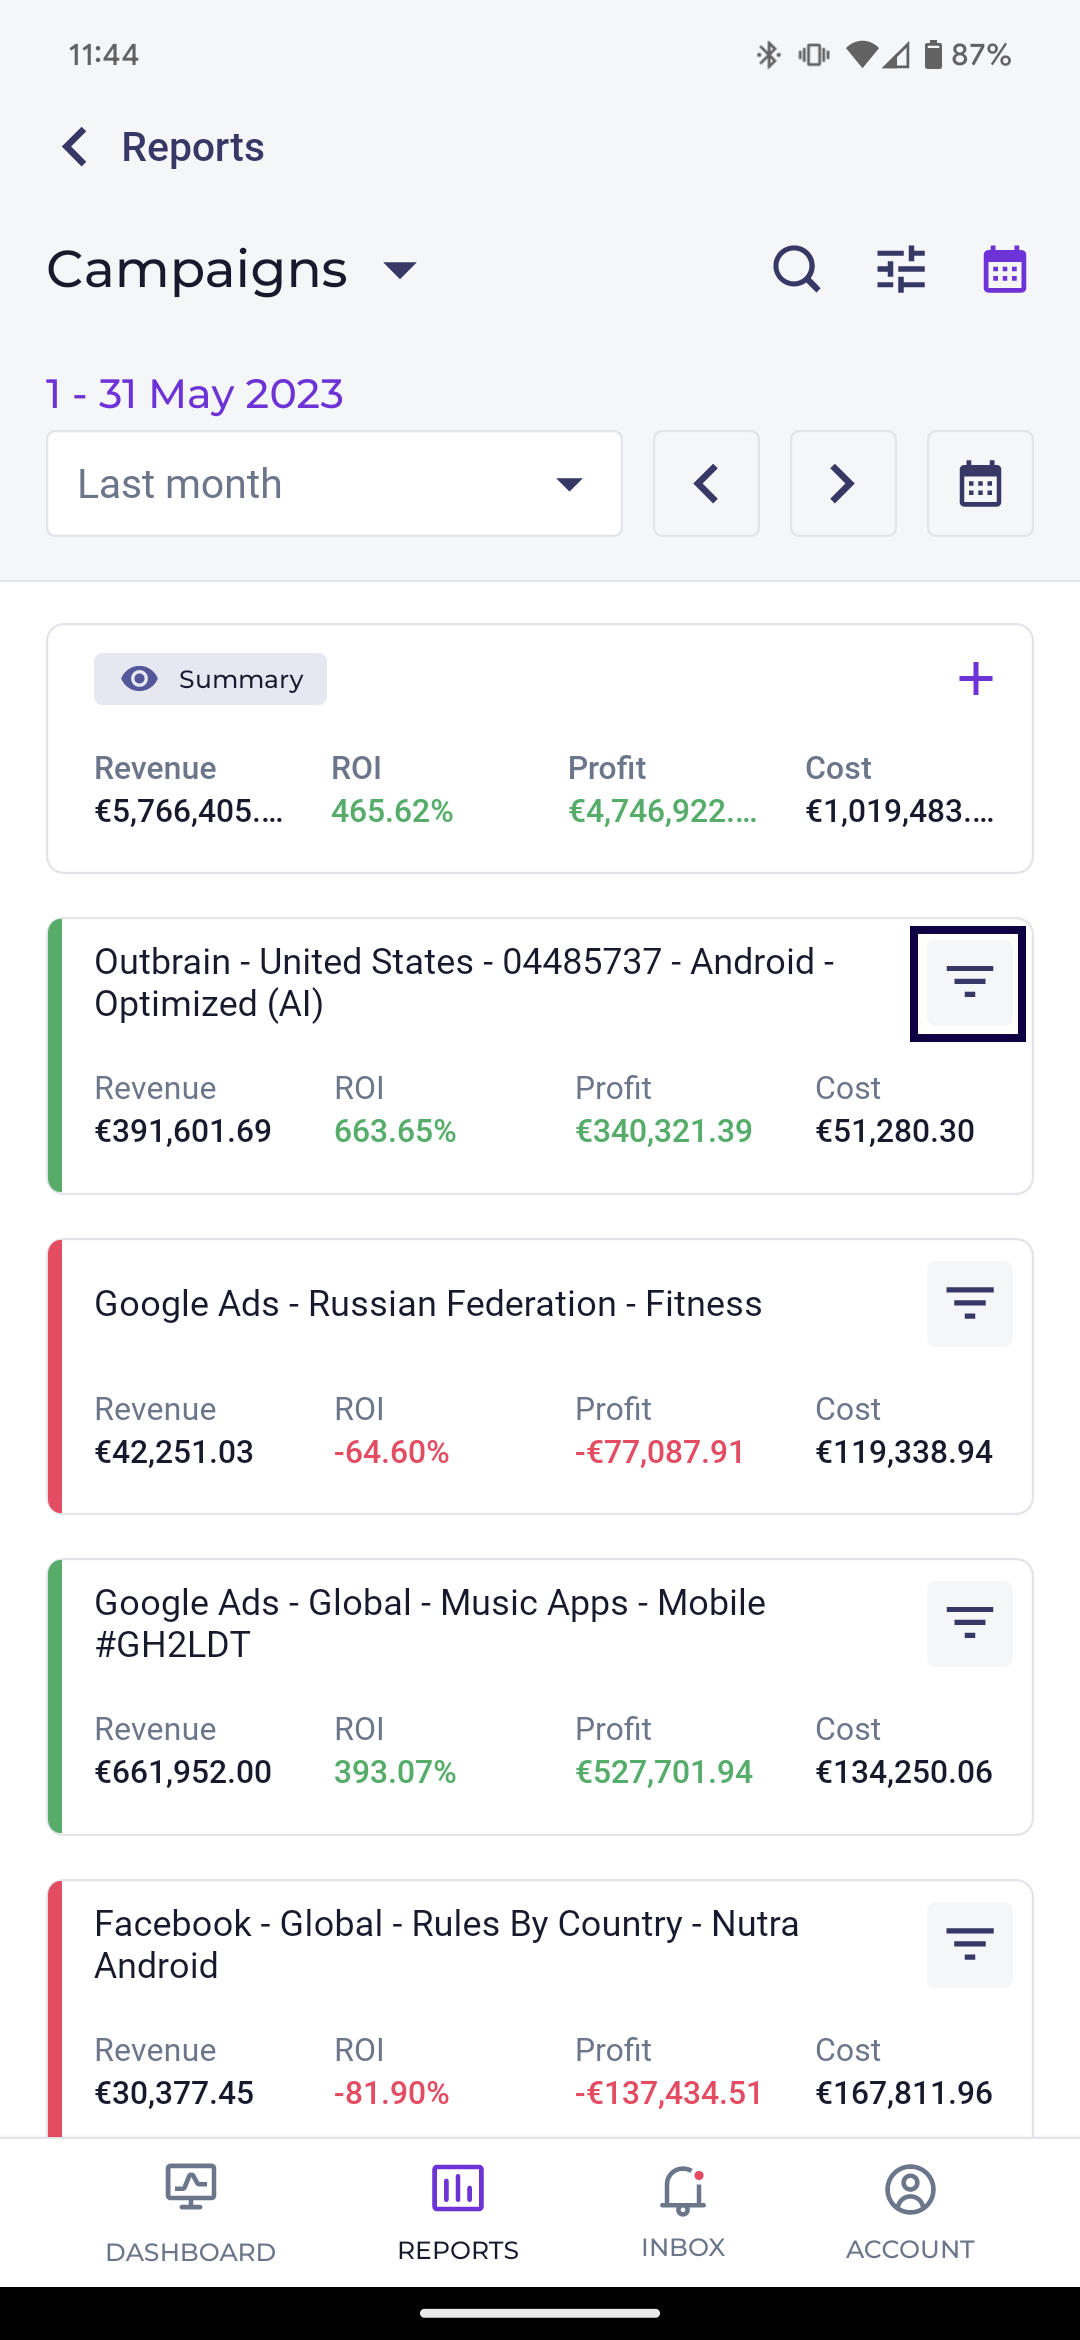This screenshot has width=1080, height=2340.
Task: Go to the next date period
Action: (x=843, y=484)
